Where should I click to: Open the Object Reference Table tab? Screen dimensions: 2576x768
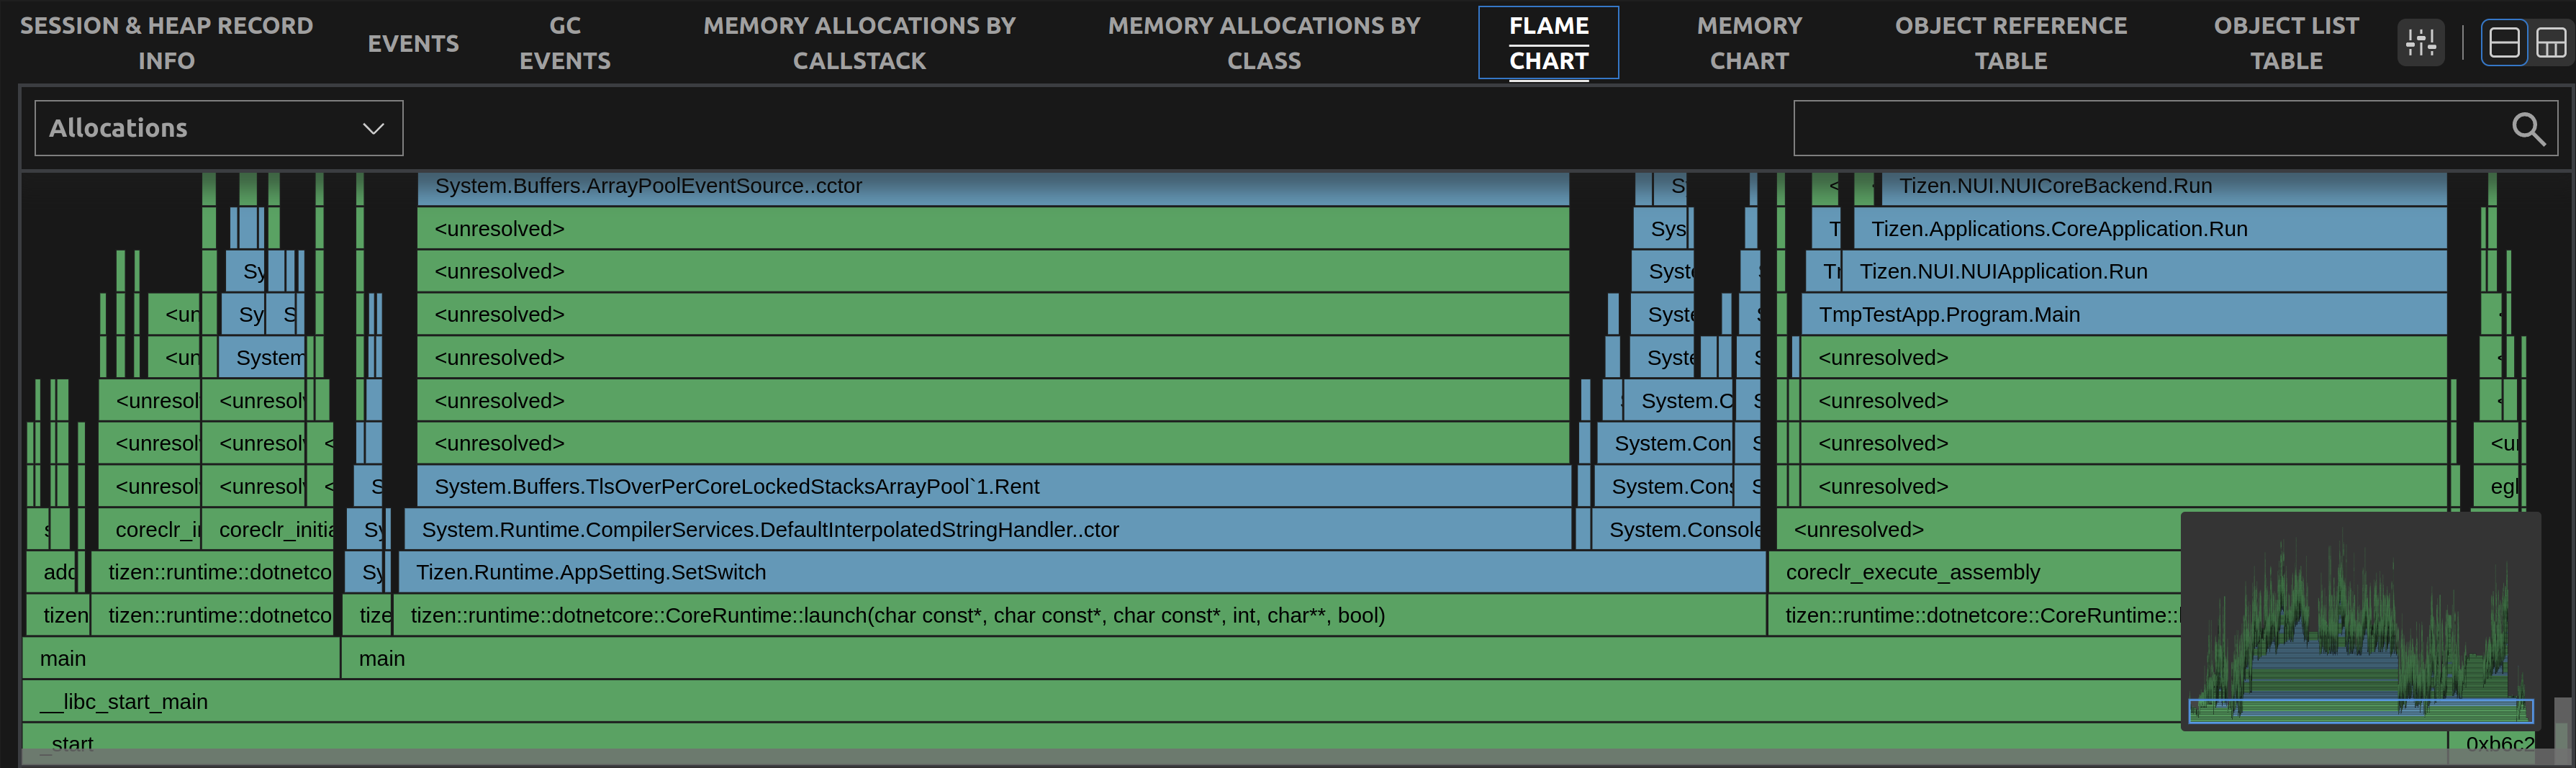tap(2010, 42)
